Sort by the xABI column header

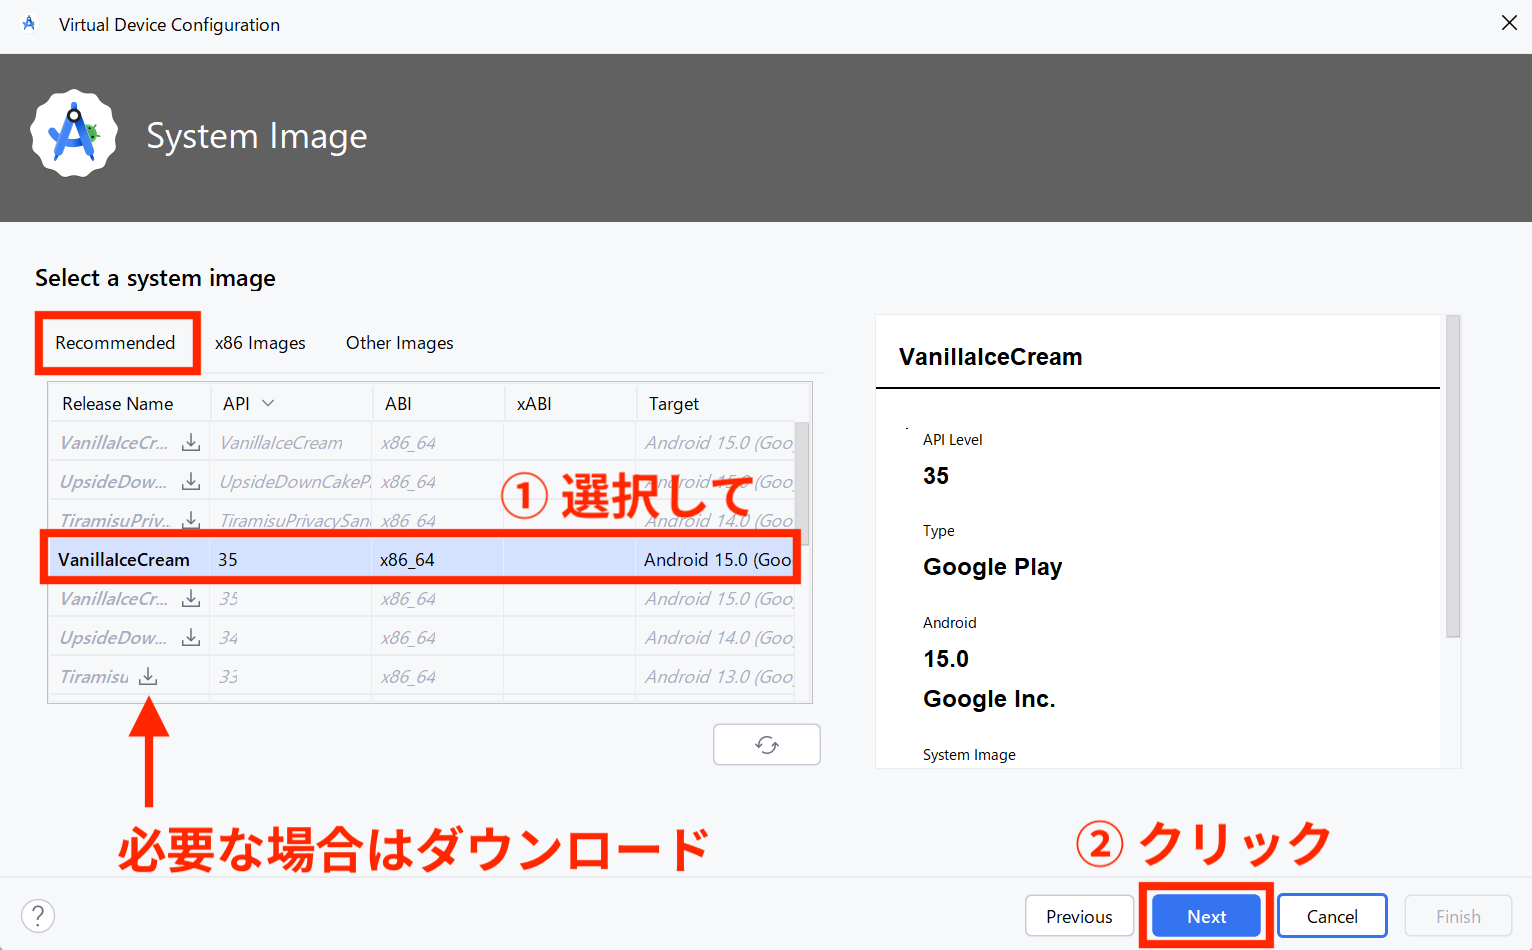(x=534, y=404)
